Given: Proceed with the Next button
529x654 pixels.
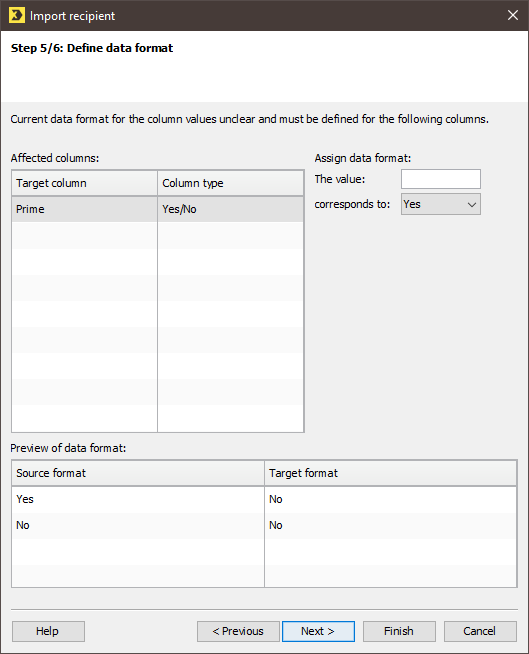Looking at the screenshot, I should (318, 631).
